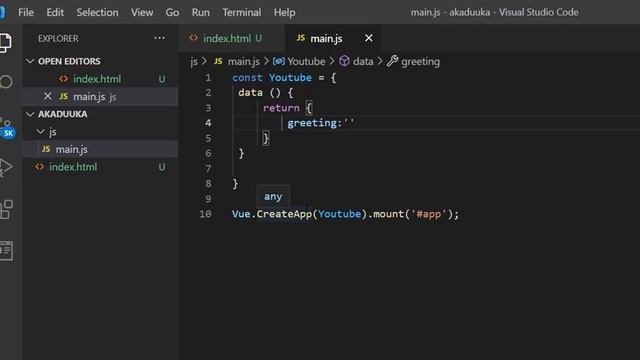This screenshot has width=640, height=360.
Task: Click the greeting wrench icon in breadcrumb
Action: [392, 61]
